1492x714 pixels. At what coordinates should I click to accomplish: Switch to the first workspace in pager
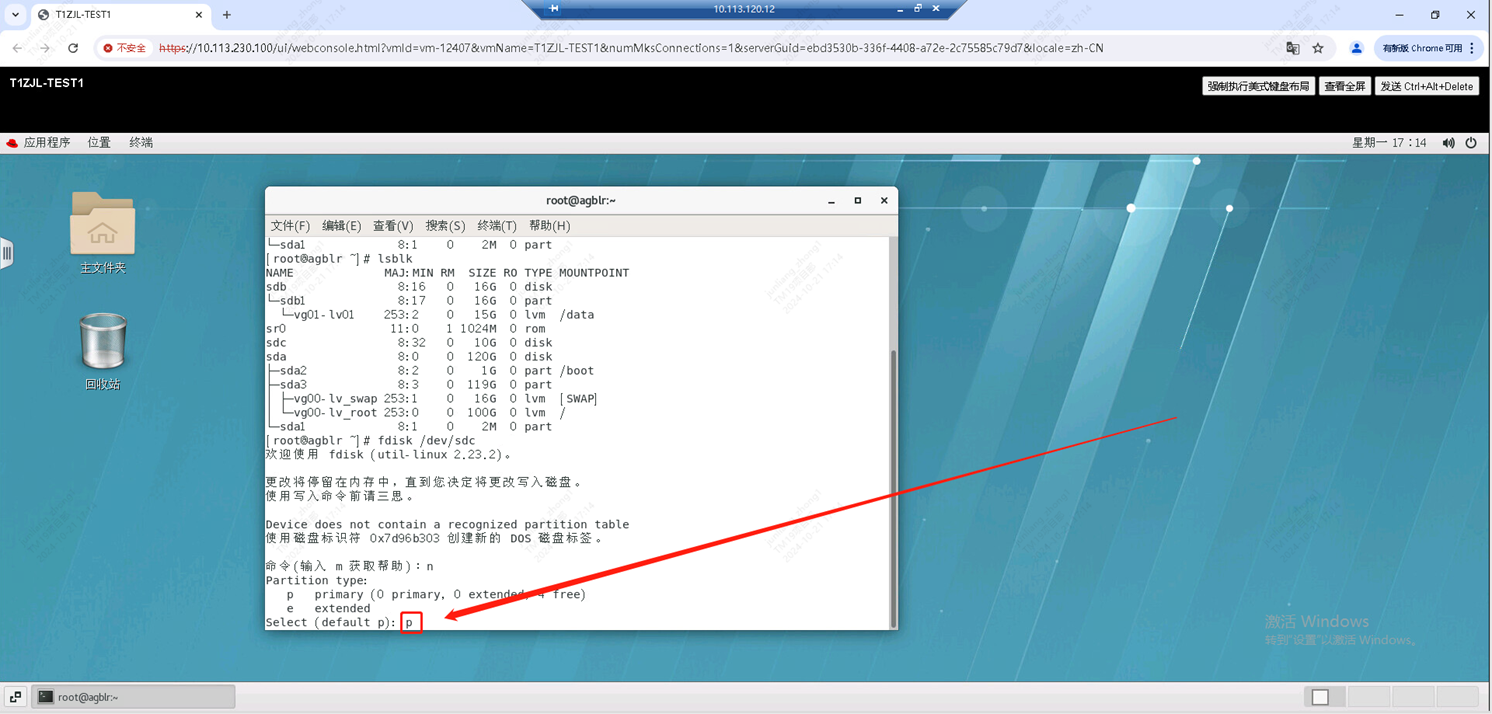(1320, 697)
